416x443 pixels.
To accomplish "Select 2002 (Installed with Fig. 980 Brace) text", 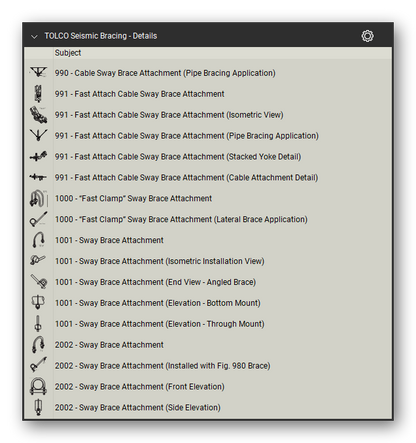I will click(162, 366).
